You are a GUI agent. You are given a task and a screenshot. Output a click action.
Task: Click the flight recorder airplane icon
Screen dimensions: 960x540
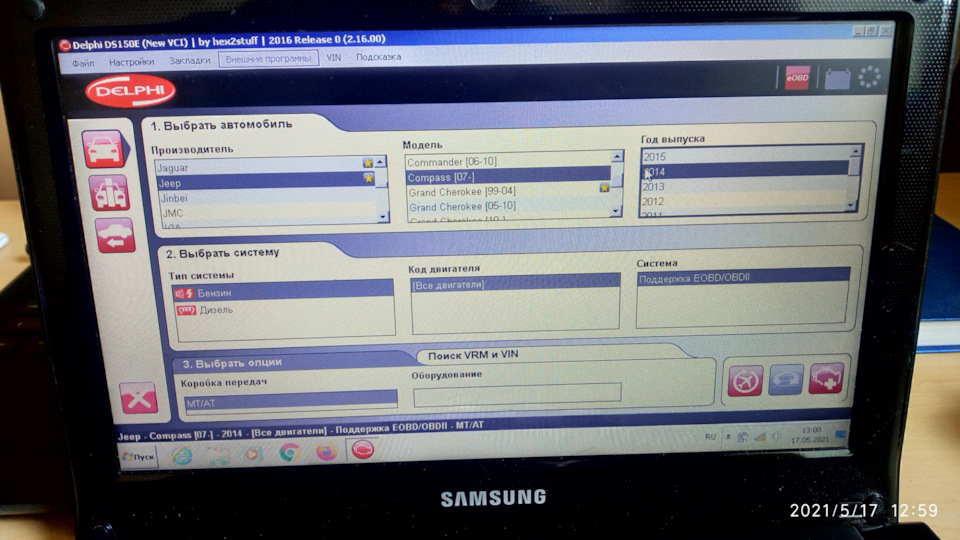tap(744, 381)
